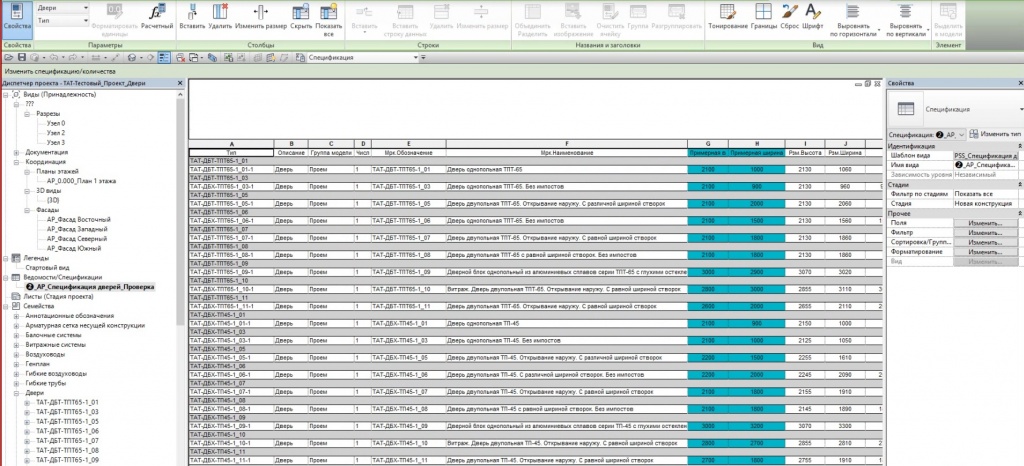Open Выровнять по горизонтали alignment

click(x=852, y=19)
